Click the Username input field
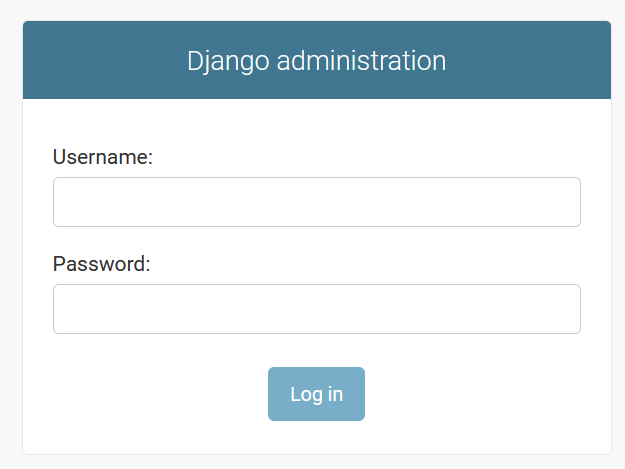625x469 pixels. (x=316, y=202)
